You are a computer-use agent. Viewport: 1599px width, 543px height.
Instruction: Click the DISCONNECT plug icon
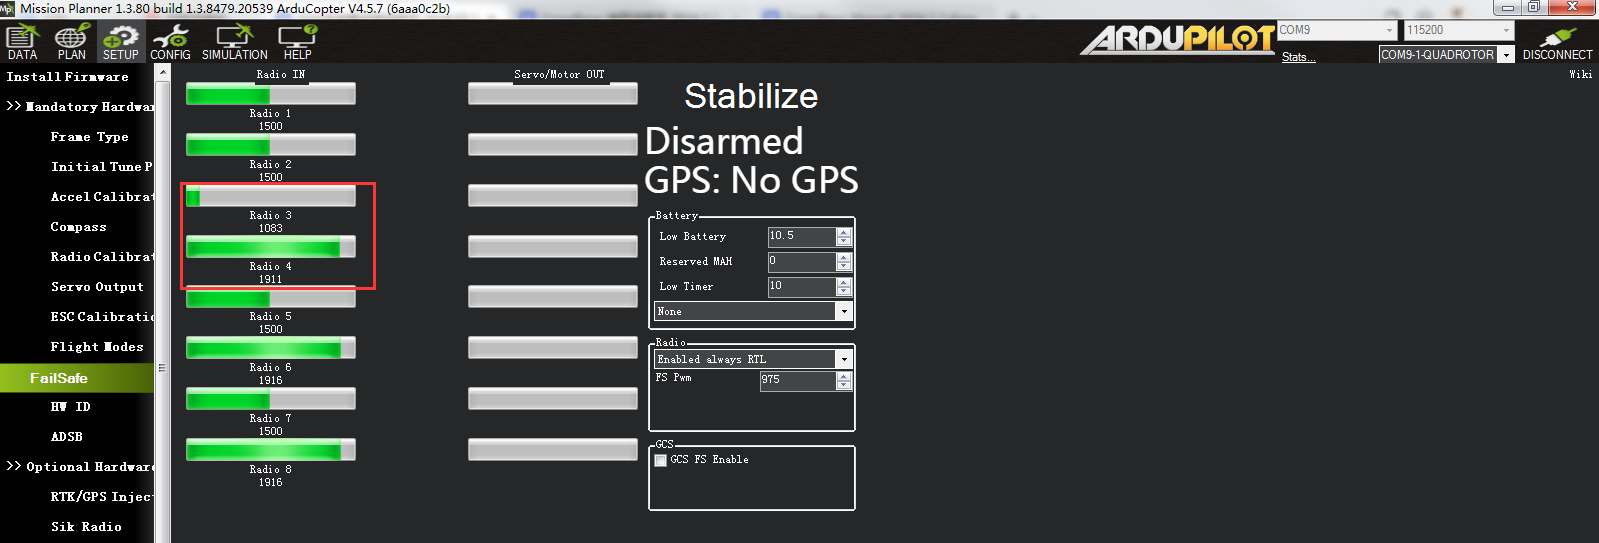coord(1557,41)
